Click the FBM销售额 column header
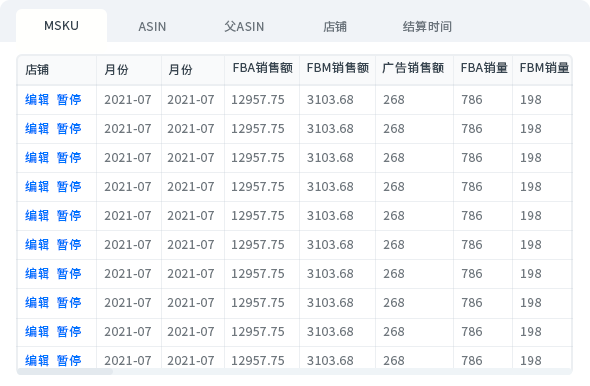The width and height of the screenshot is (590, 386). pyautogui.click(x=338, y=68)
